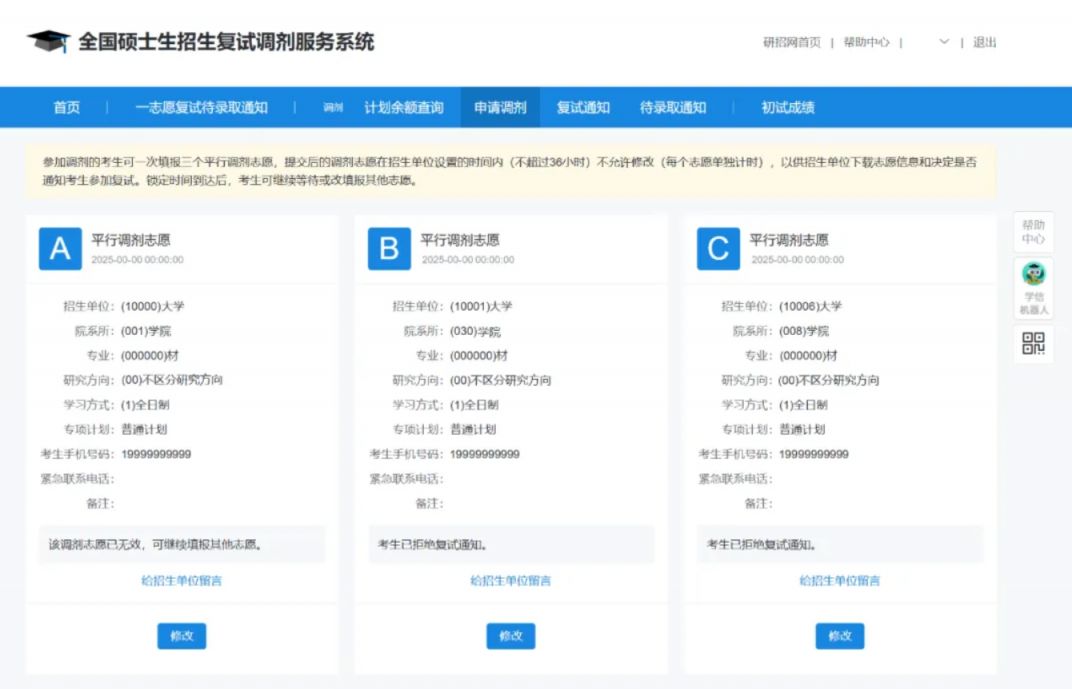This screenshot has width=1072, height=689.
Task: Open the 待录取通知 tab
Action: coord(673,107)
